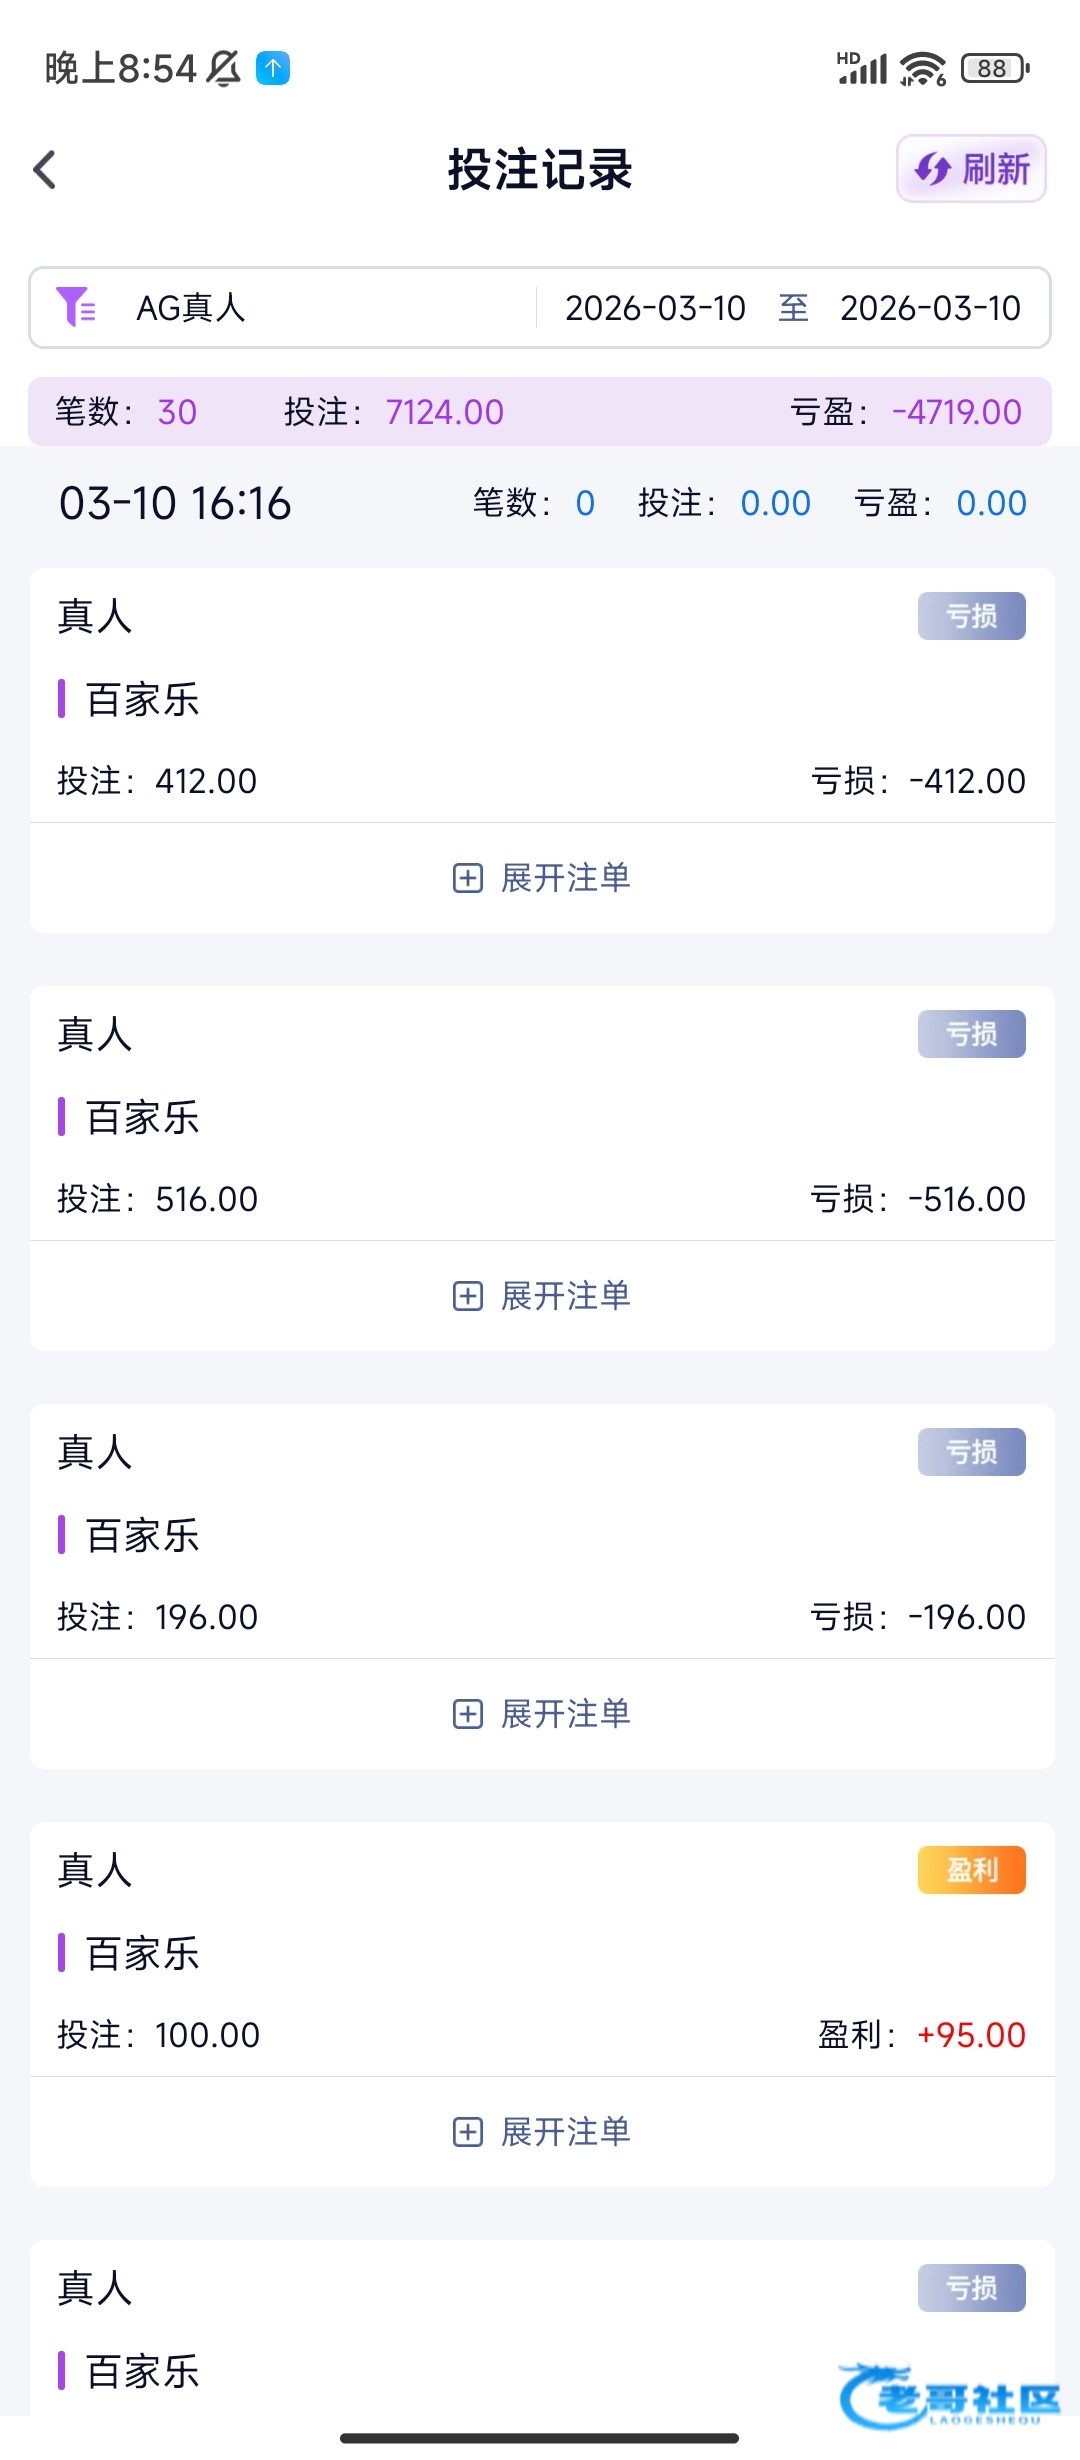The image size is (1080, 2460).
Task: Tap the Wi-Fi status icon
Action: click(x=922, y=68)
